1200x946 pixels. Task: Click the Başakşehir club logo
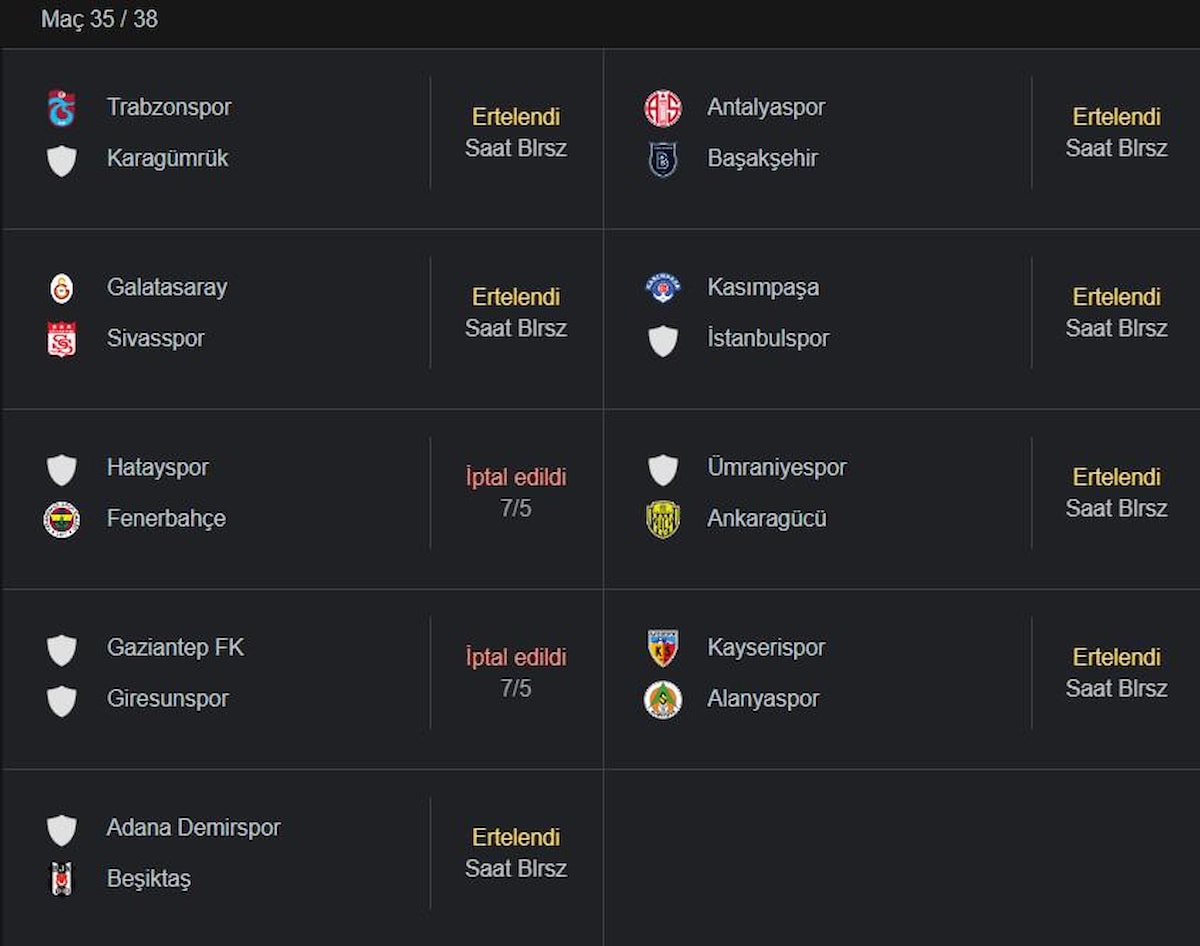click(x=662, y=159)
